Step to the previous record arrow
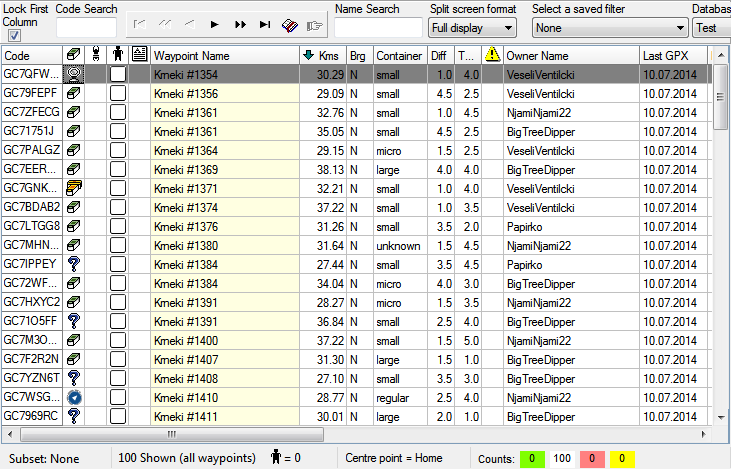 (x=189, y=25)
